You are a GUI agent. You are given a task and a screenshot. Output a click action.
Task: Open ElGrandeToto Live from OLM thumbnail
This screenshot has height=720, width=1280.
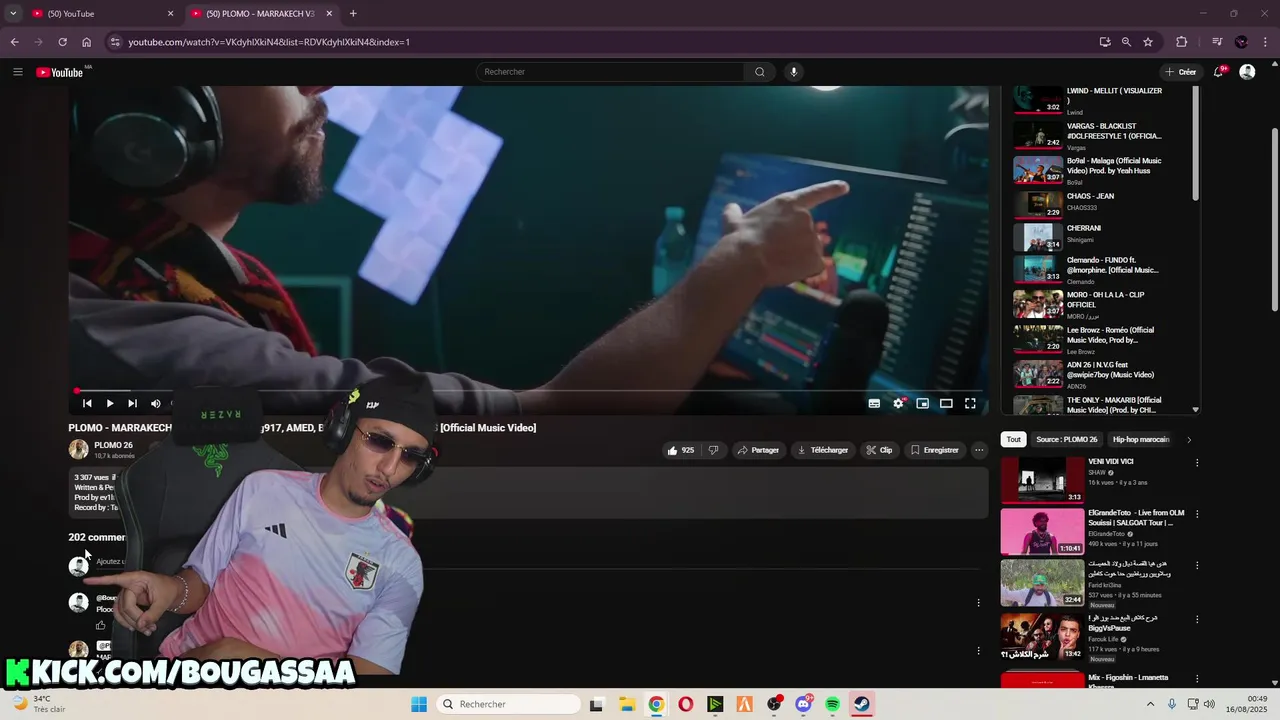[x=1042, y=531]
